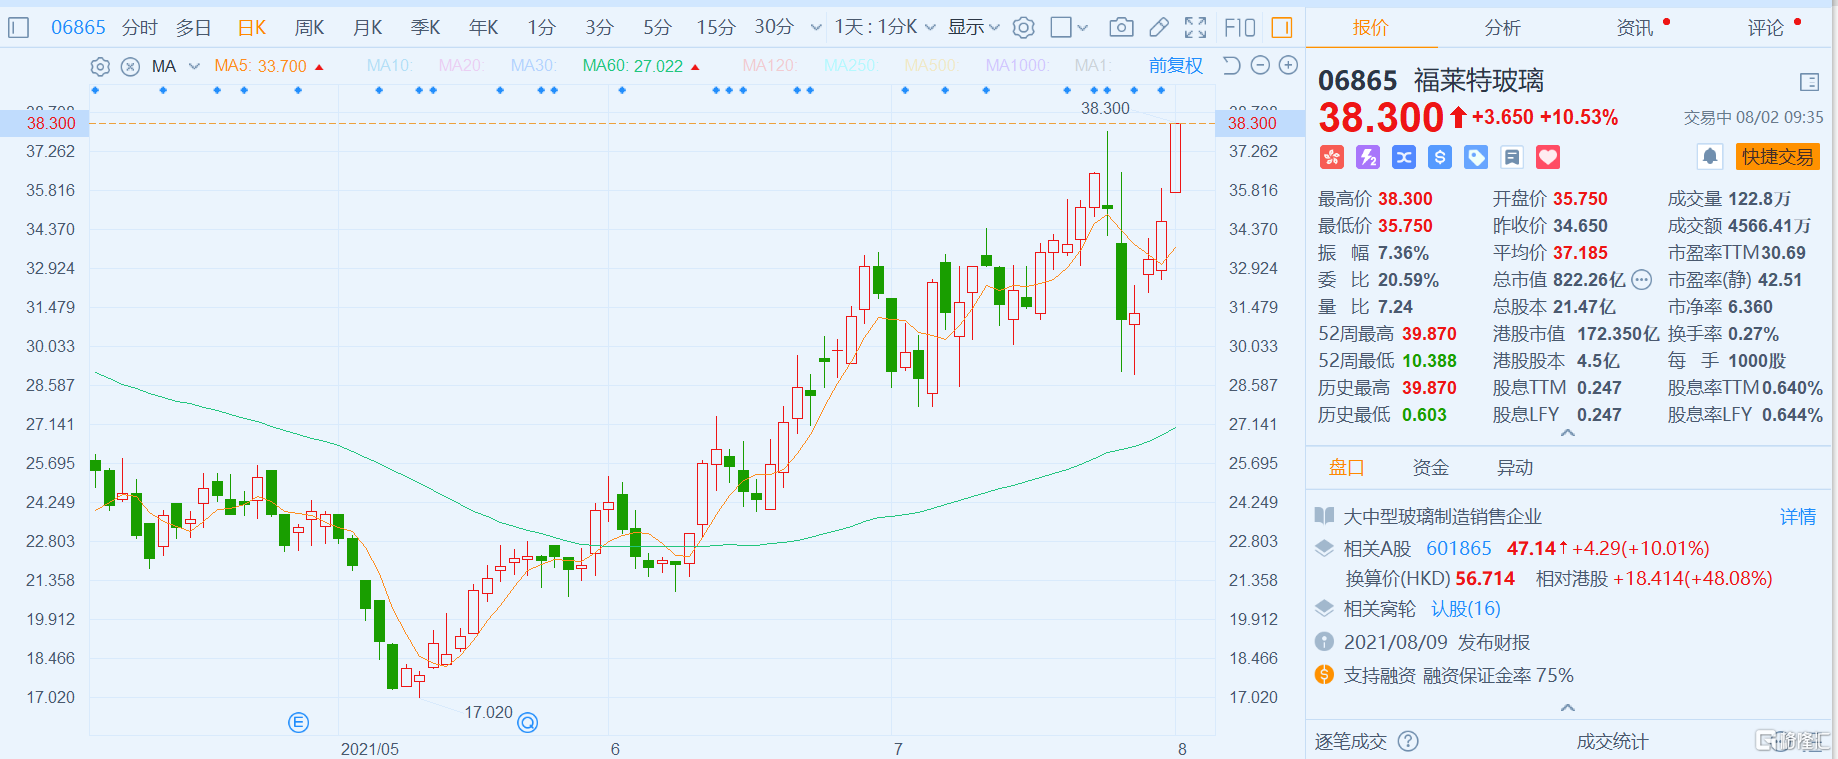Screen dimensions: 1838x759
Task: Open chart settings gear in top toolbar
Action: pyautogui.click(x=1023, y=27)
